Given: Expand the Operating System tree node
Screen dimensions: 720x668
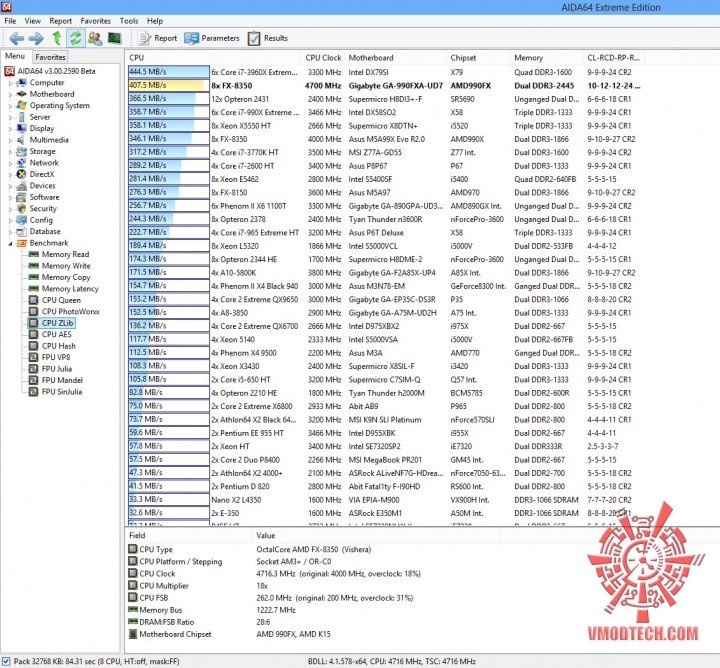Looking at the screenshot, I should point(11,106).
